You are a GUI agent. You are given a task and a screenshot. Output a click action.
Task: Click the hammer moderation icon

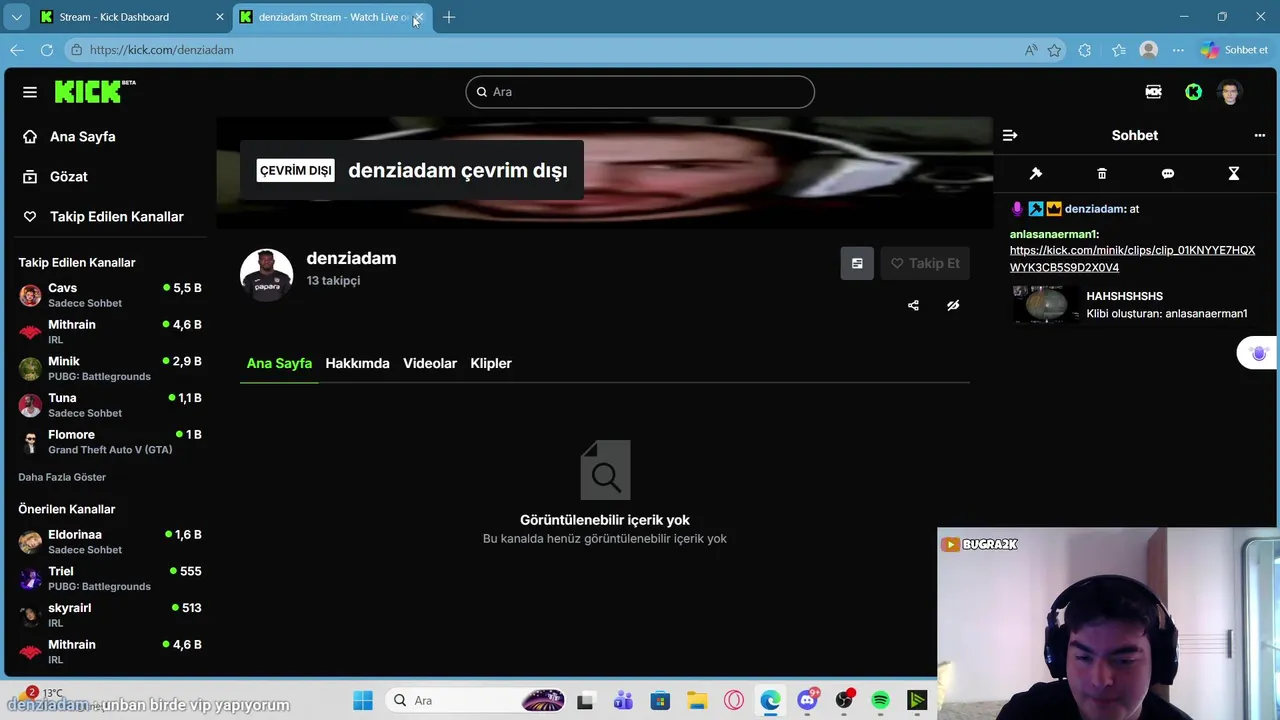coord(1036,173)
